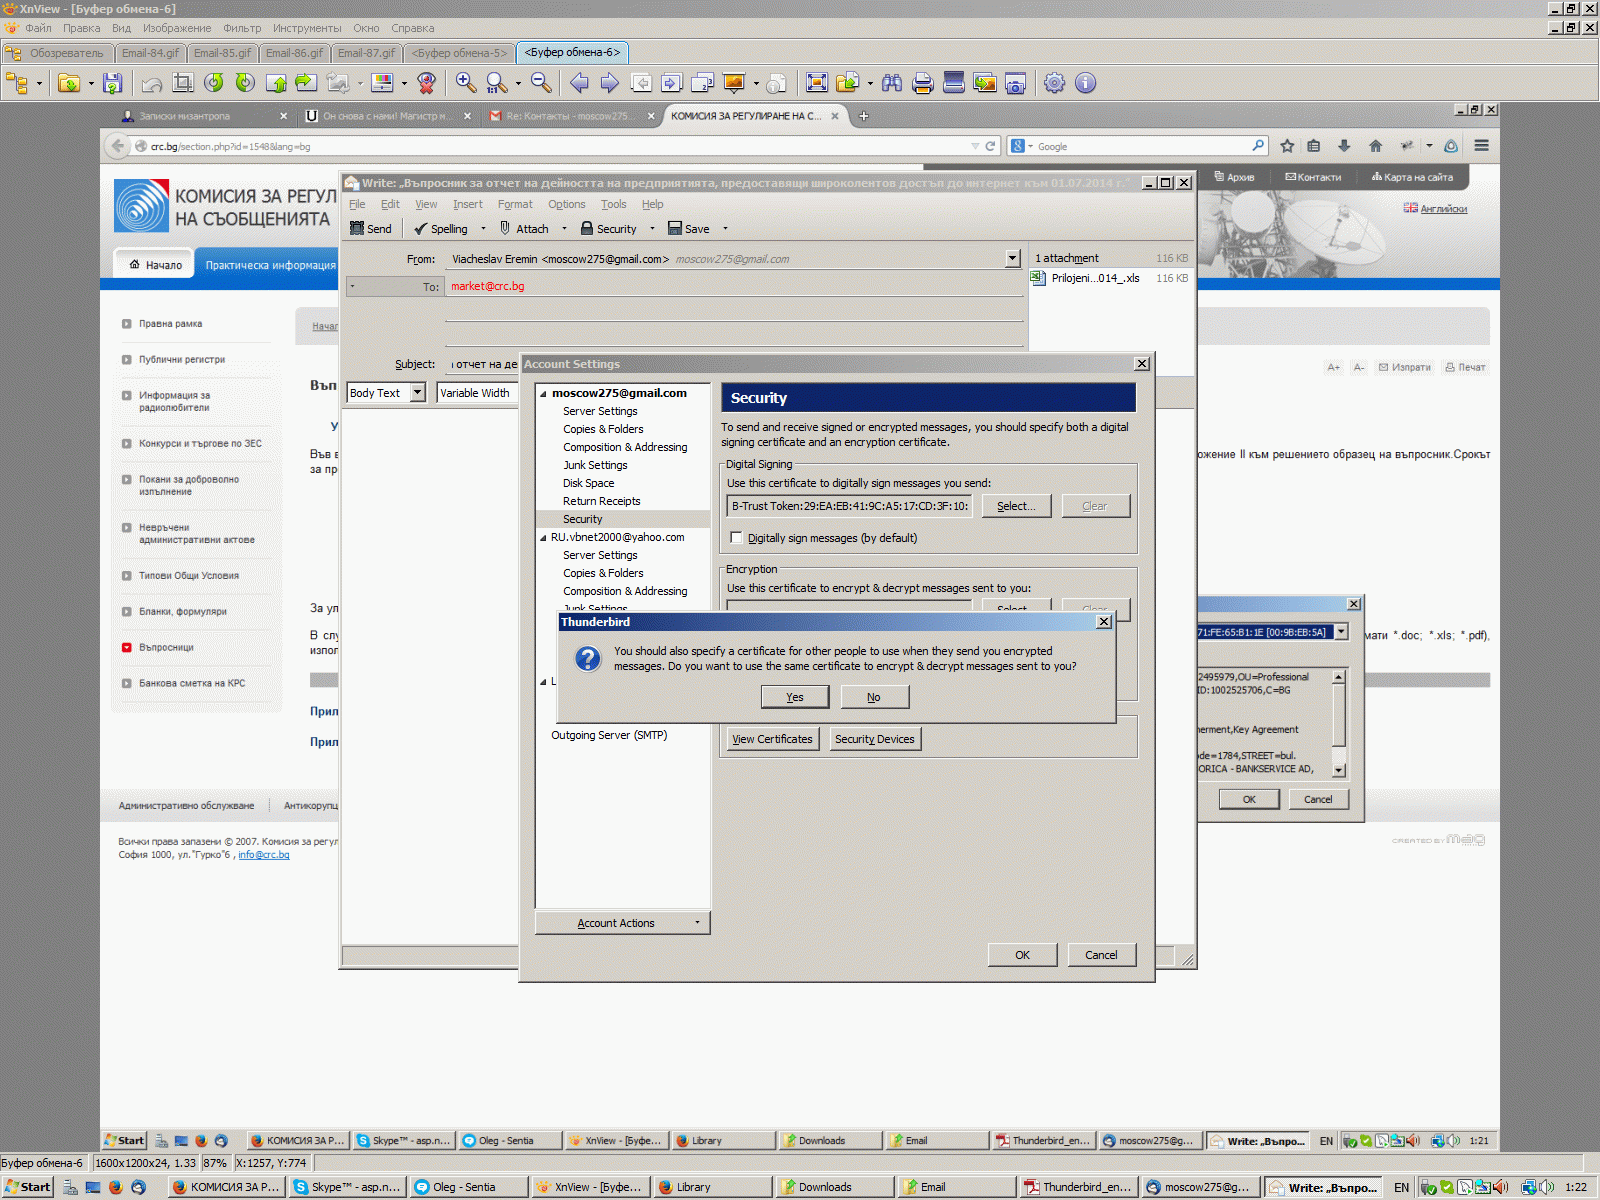Click the Fullscreen icon in XnView toolbar

(817, 83)
